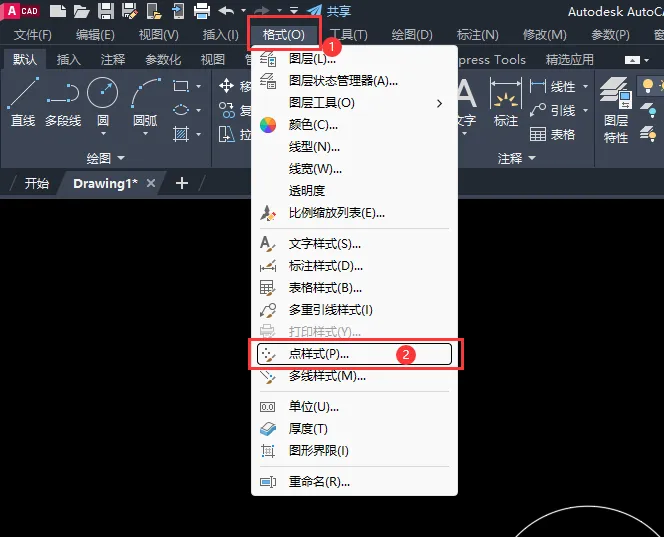The height and width of the screenshot is (537, 664).
Task: Switch to the 插入 ribbon tab
Action: coord(69,60)
